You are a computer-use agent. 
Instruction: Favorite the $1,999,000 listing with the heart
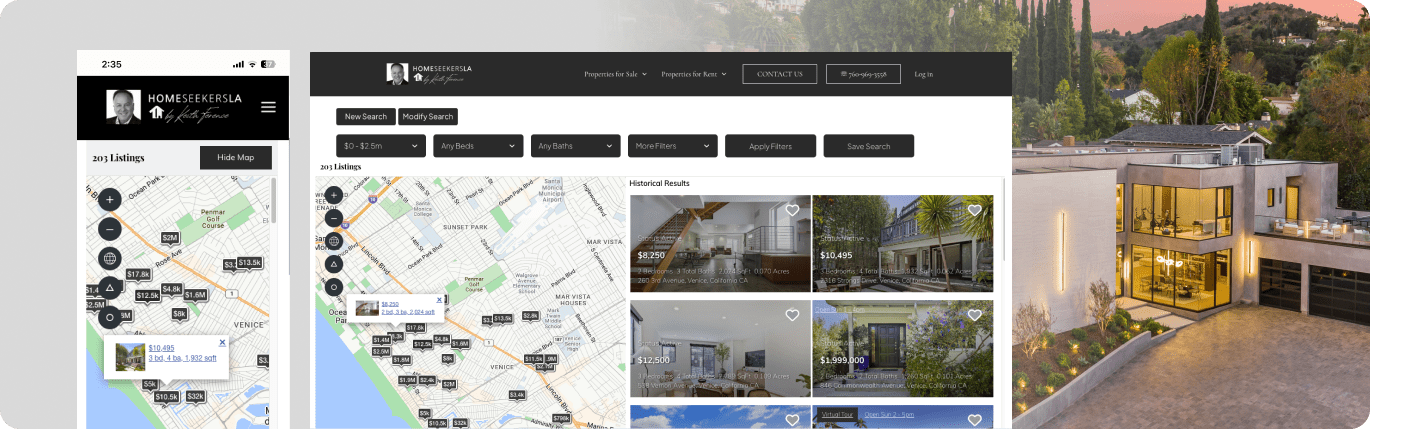[974, 315]
